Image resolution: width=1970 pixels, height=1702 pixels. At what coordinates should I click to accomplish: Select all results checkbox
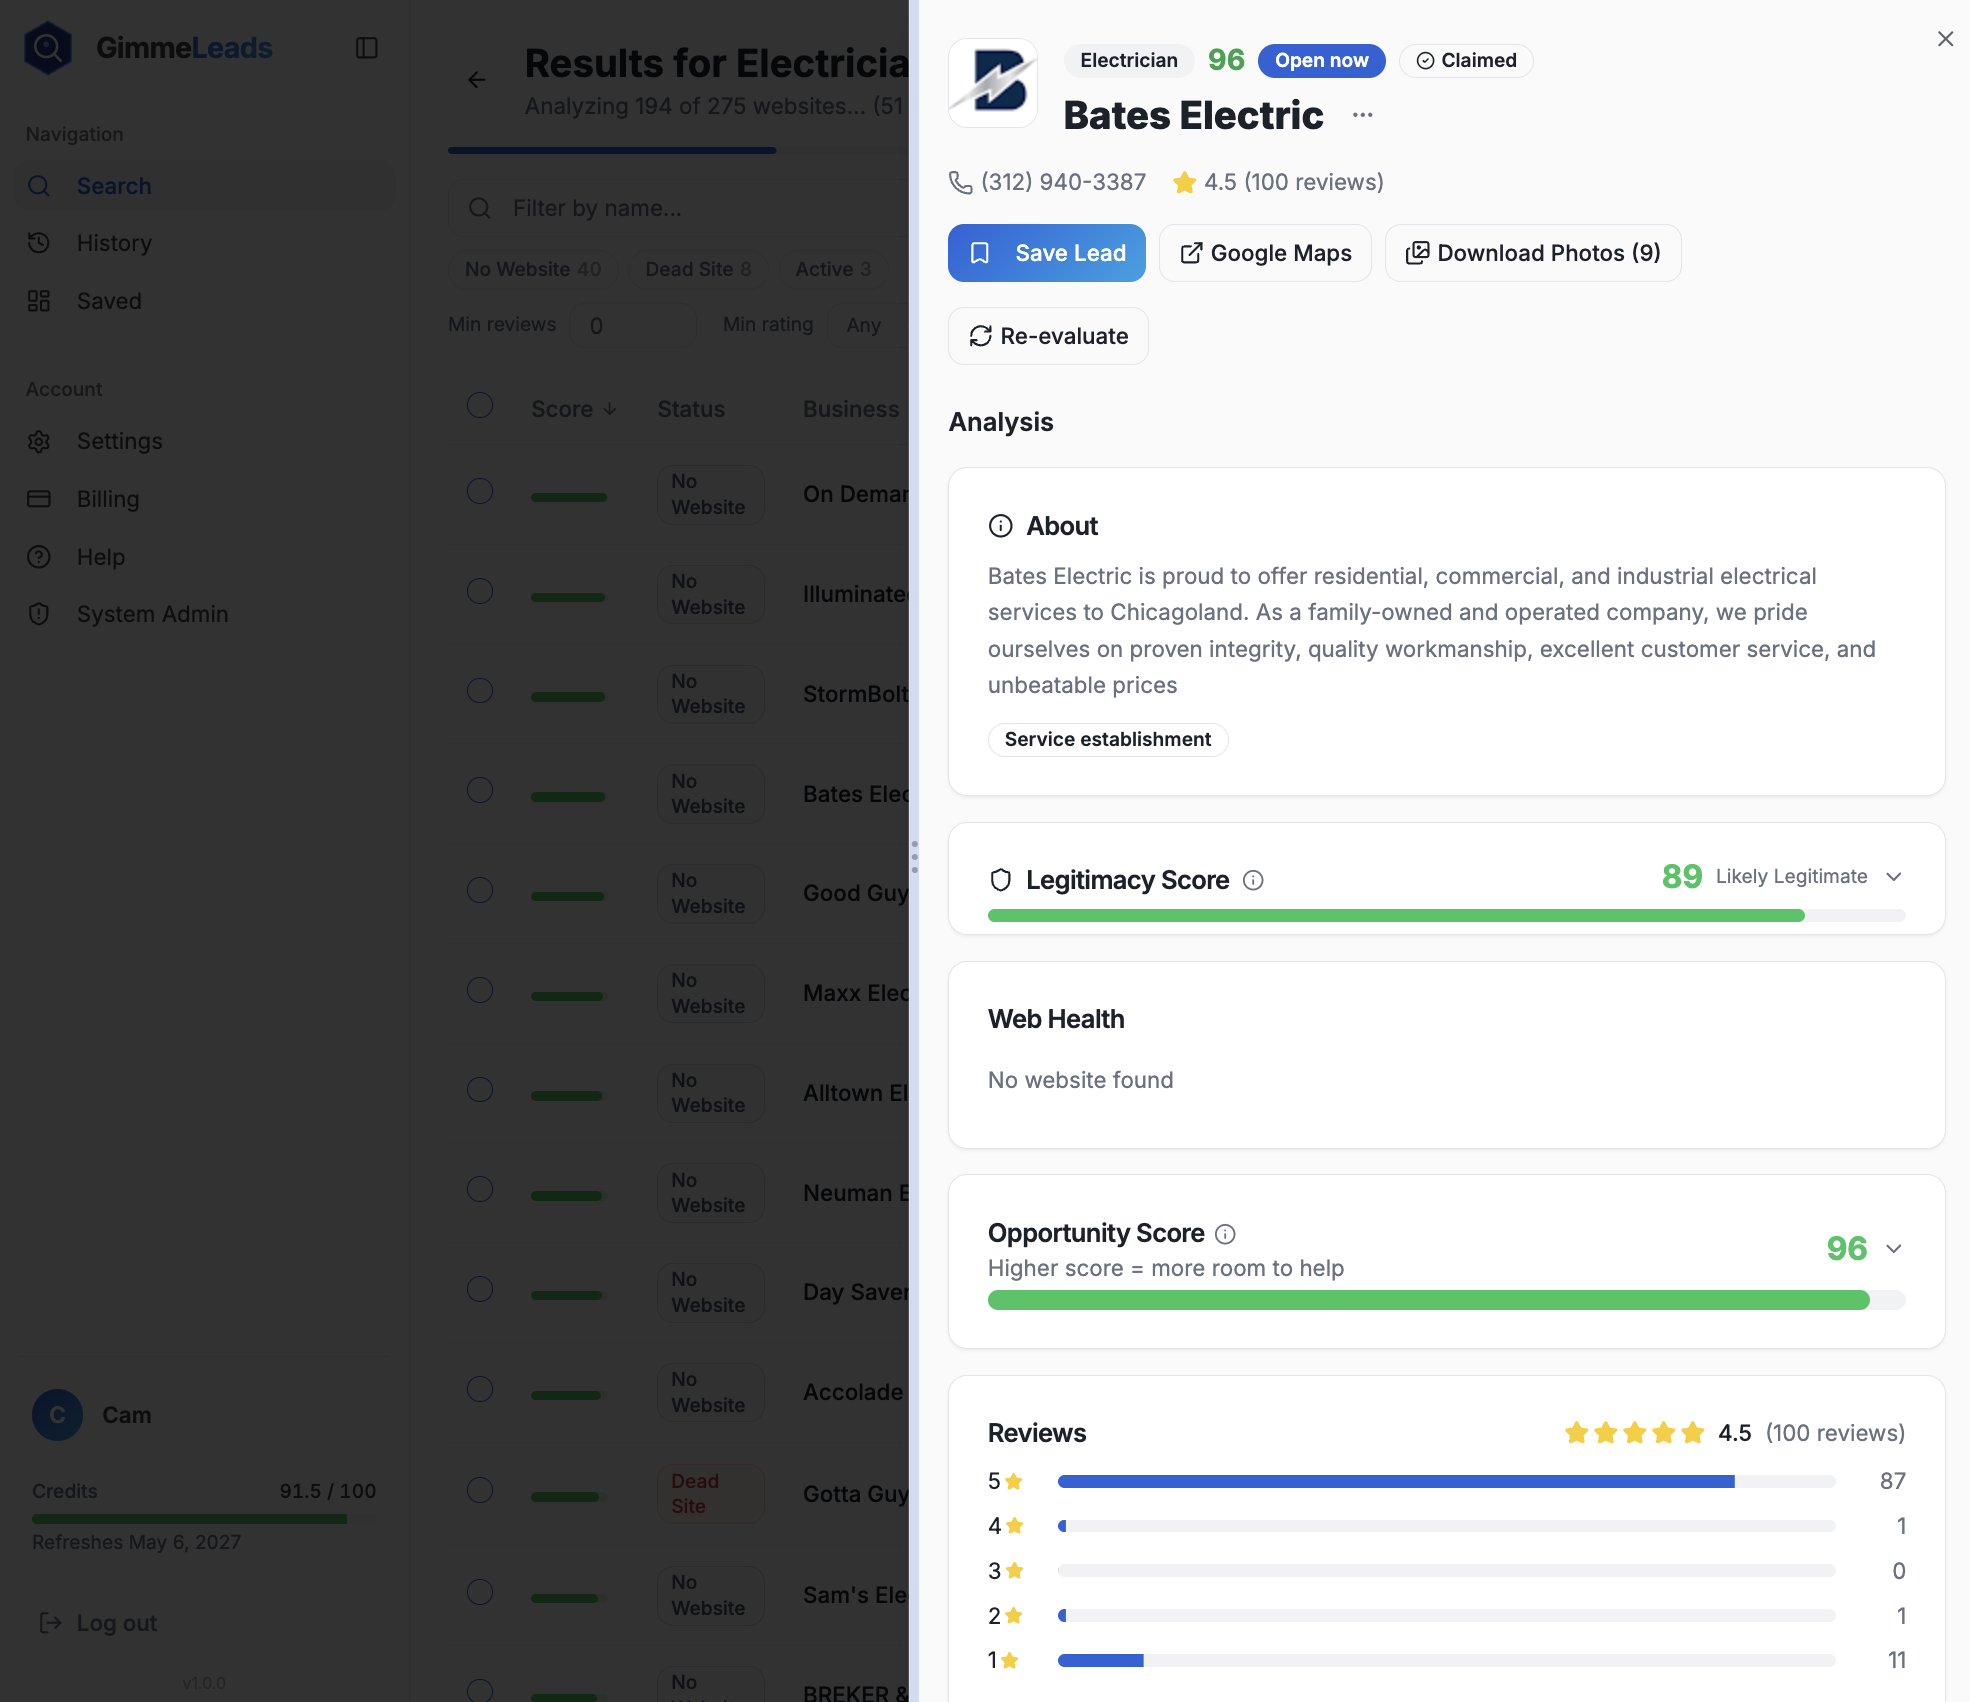[x=480, y=405]
